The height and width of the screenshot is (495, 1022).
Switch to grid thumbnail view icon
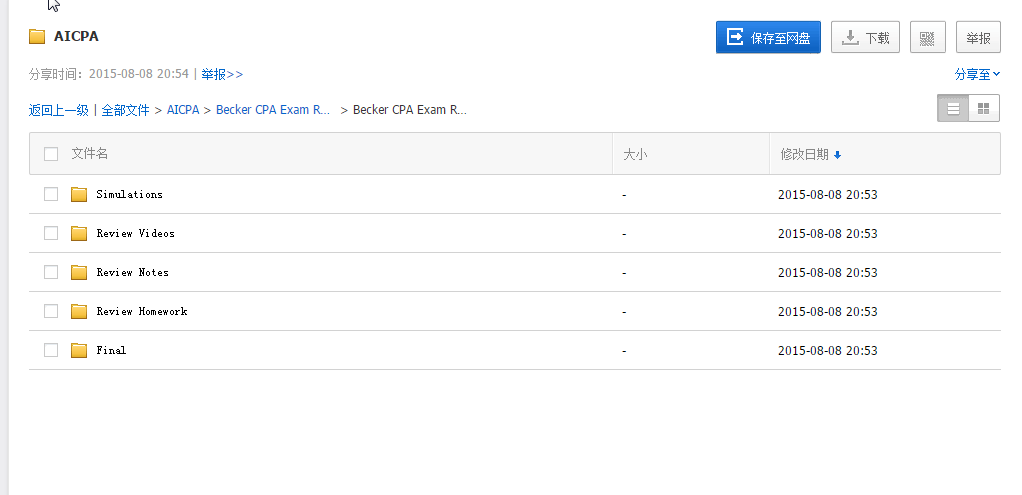[983, 108]
